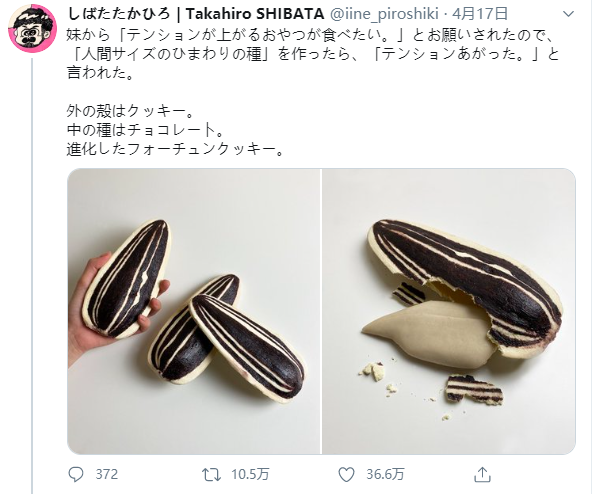Click the line 外の殻はクッキー

tap(130, 111)
